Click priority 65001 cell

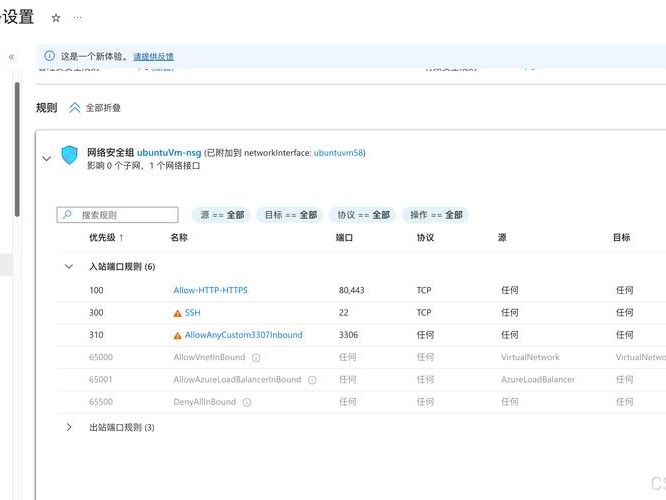click(101, 379)
